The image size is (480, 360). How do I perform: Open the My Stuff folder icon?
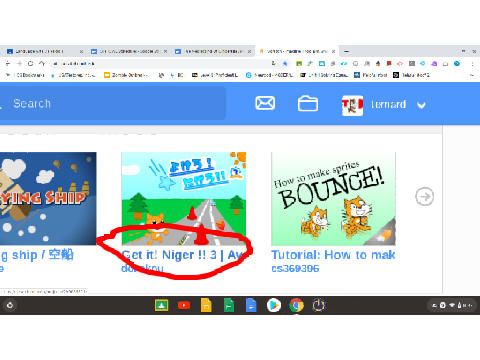pyautogui.click(x=308, y=103)
